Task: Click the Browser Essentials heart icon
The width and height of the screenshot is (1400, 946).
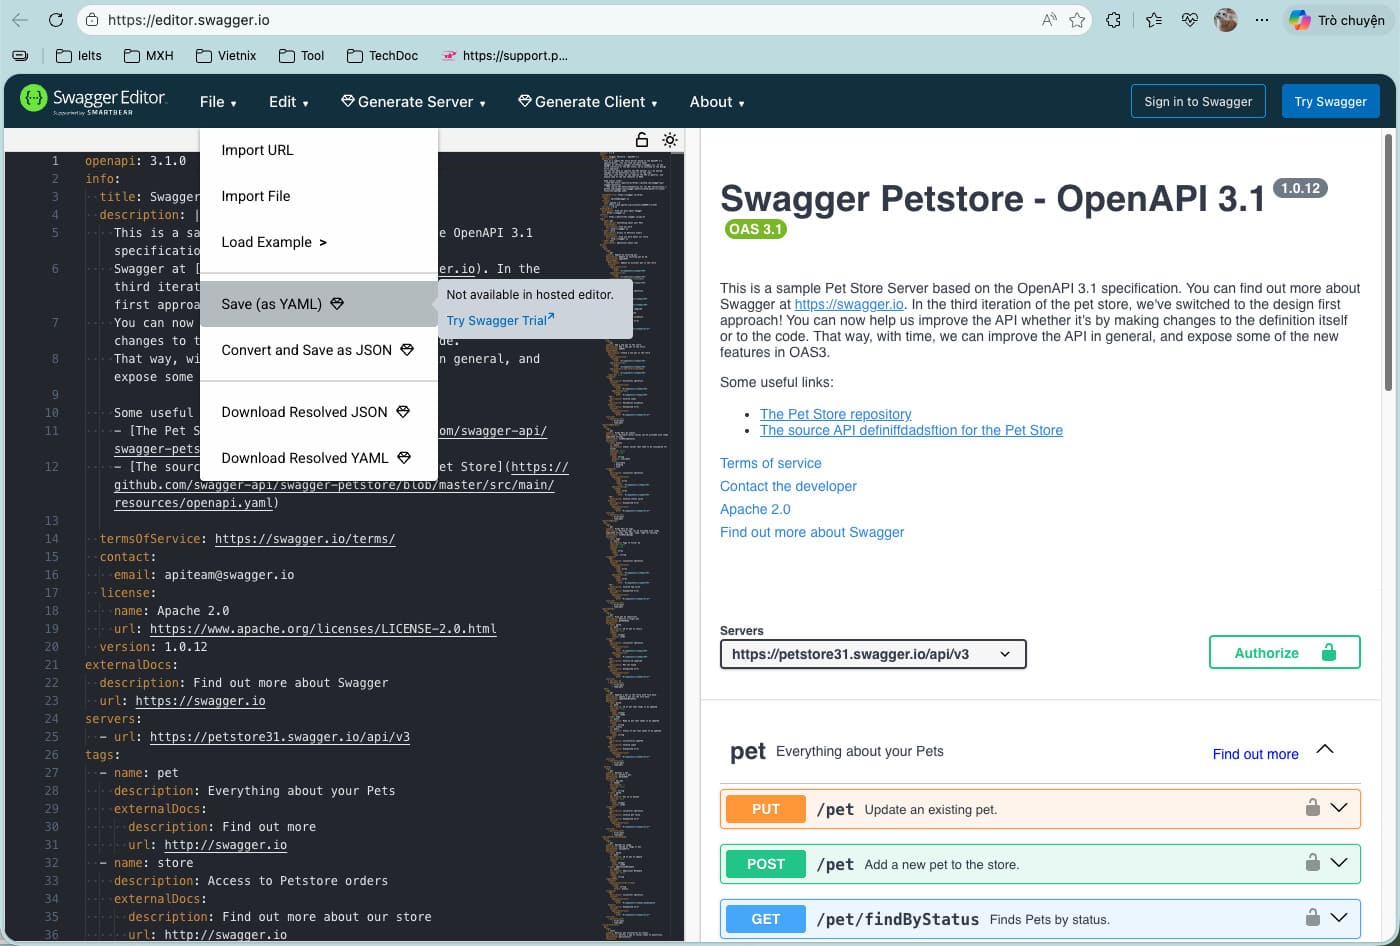Action: [1189, 20]
